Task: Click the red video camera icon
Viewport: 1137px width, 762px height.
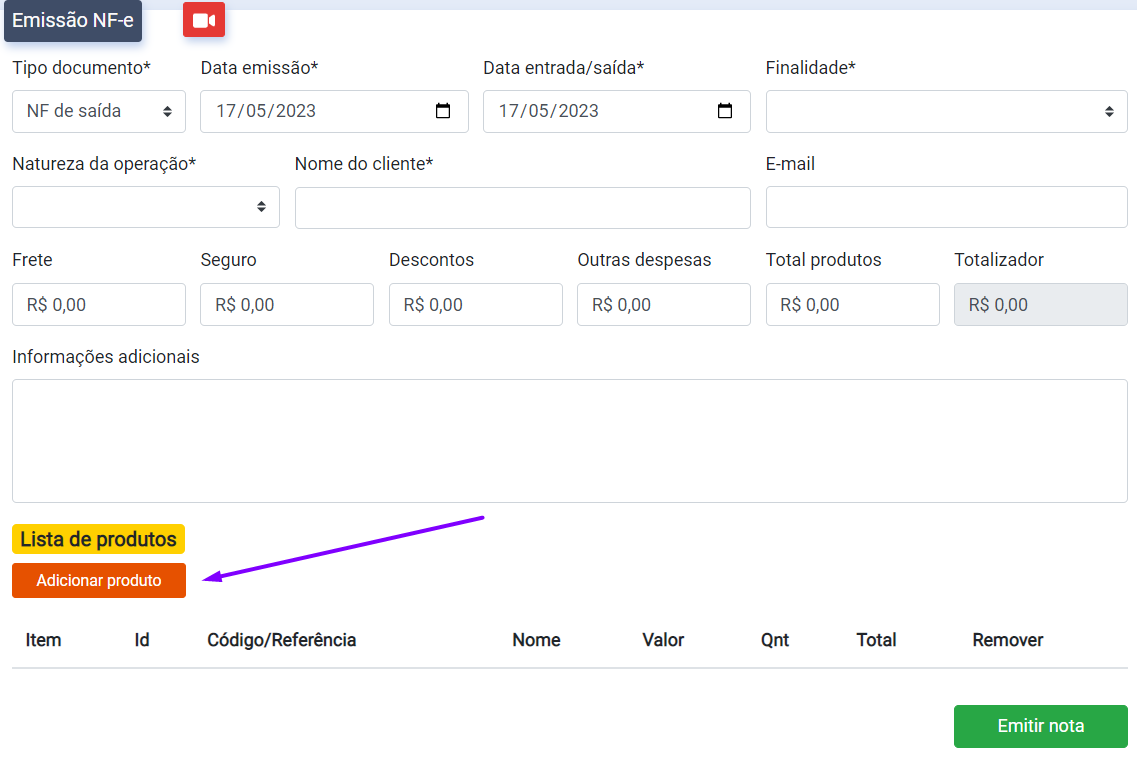Action: coord(204,20)
